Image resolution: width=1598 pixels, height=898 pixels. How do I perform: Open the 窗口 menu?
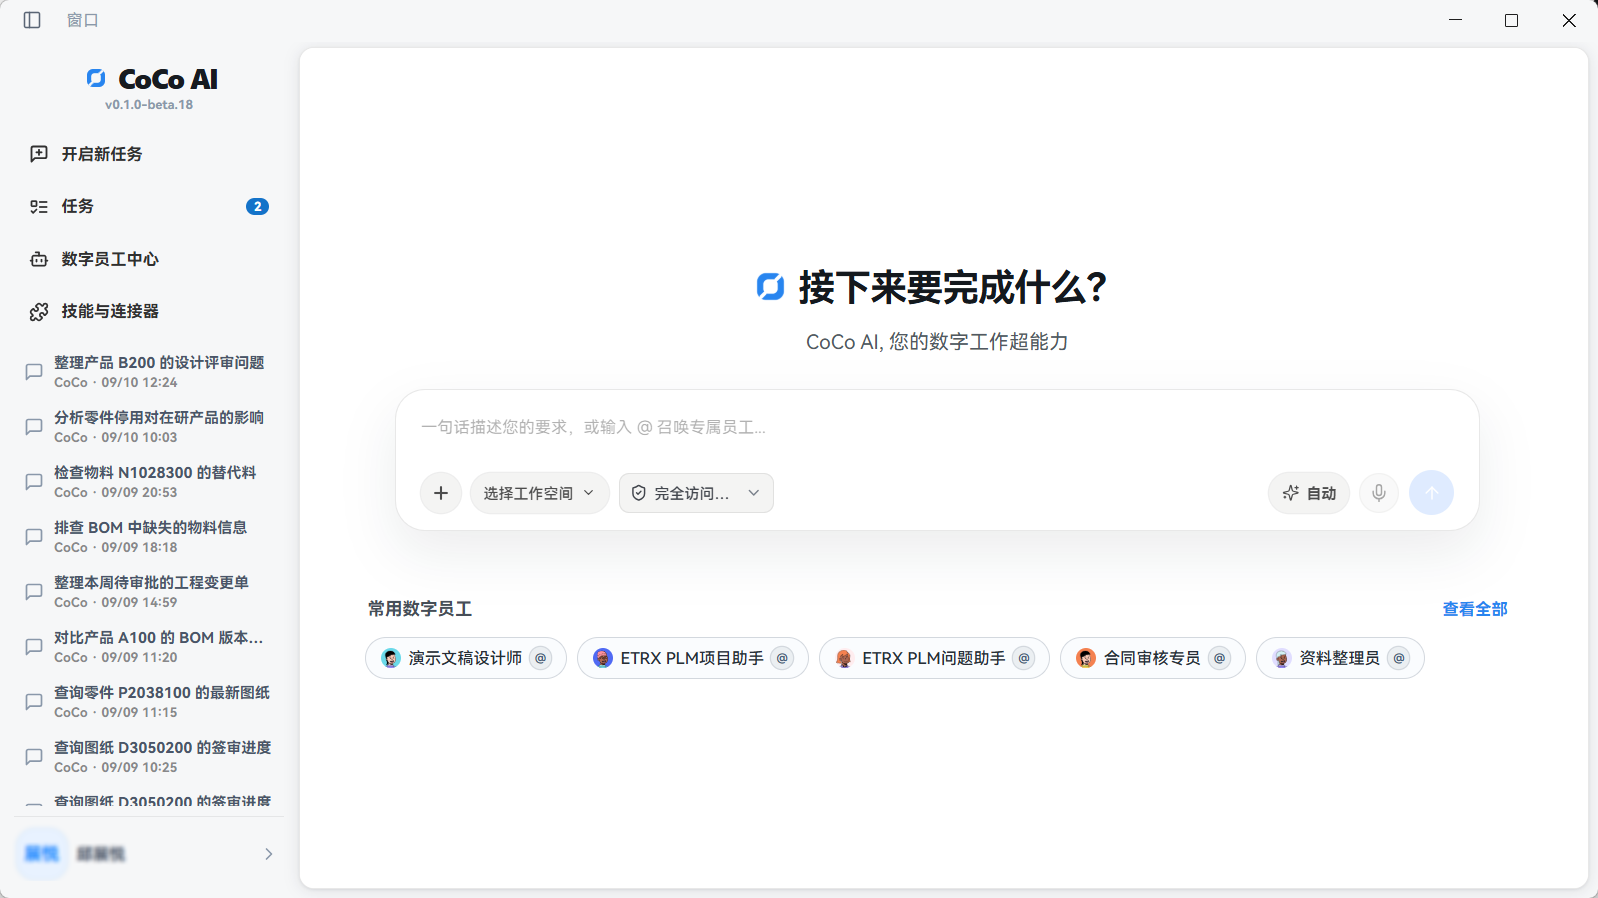[x=82, y=20]
